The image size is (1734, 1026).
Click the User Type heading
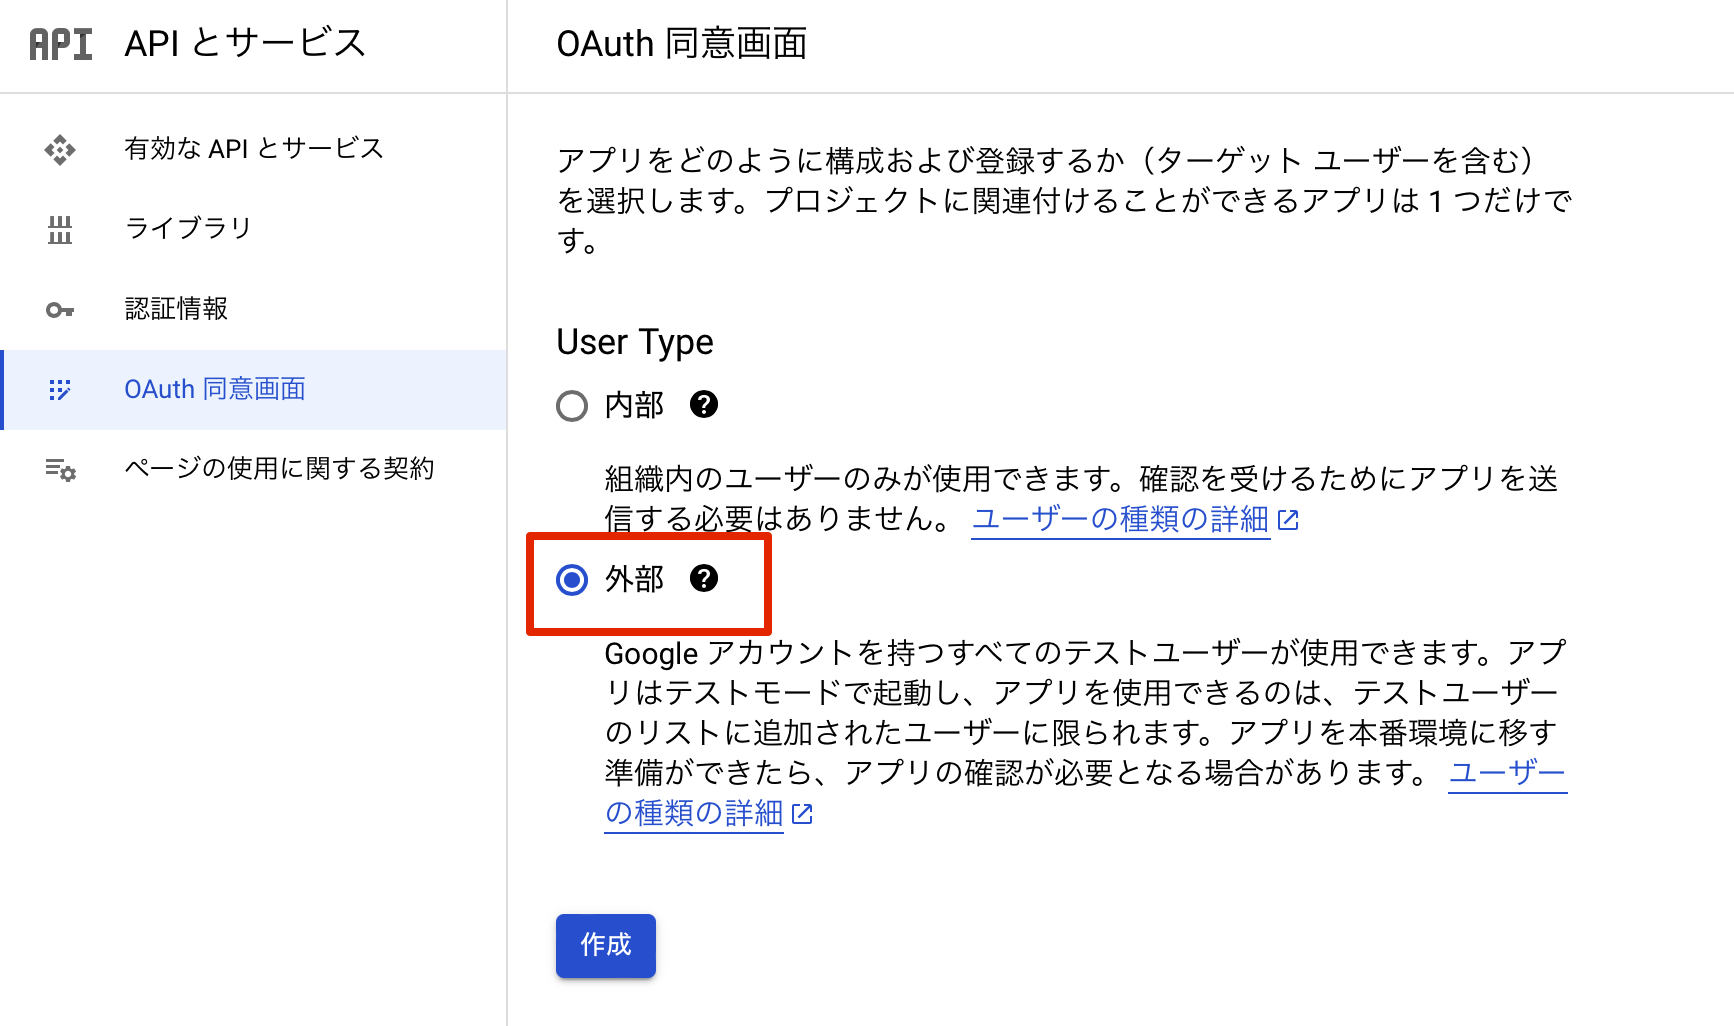[x=635, y=342]
